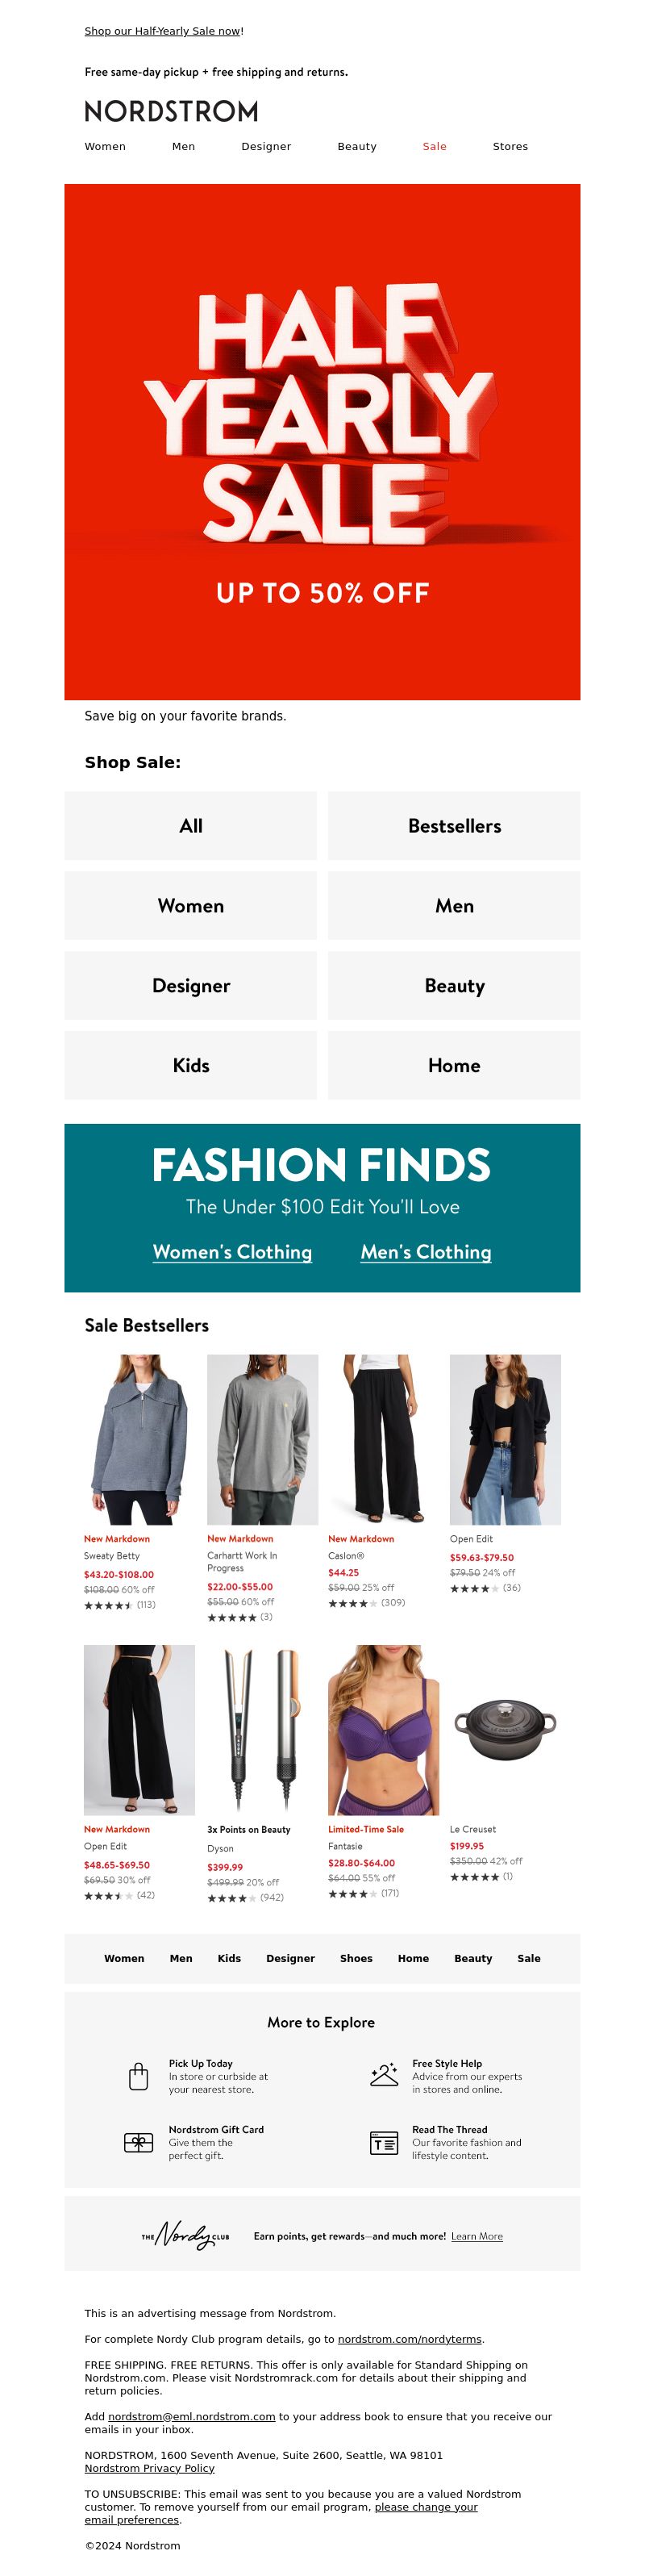
Task: Select Shoes in the bottom category bar
Action: pos(356,1958)
